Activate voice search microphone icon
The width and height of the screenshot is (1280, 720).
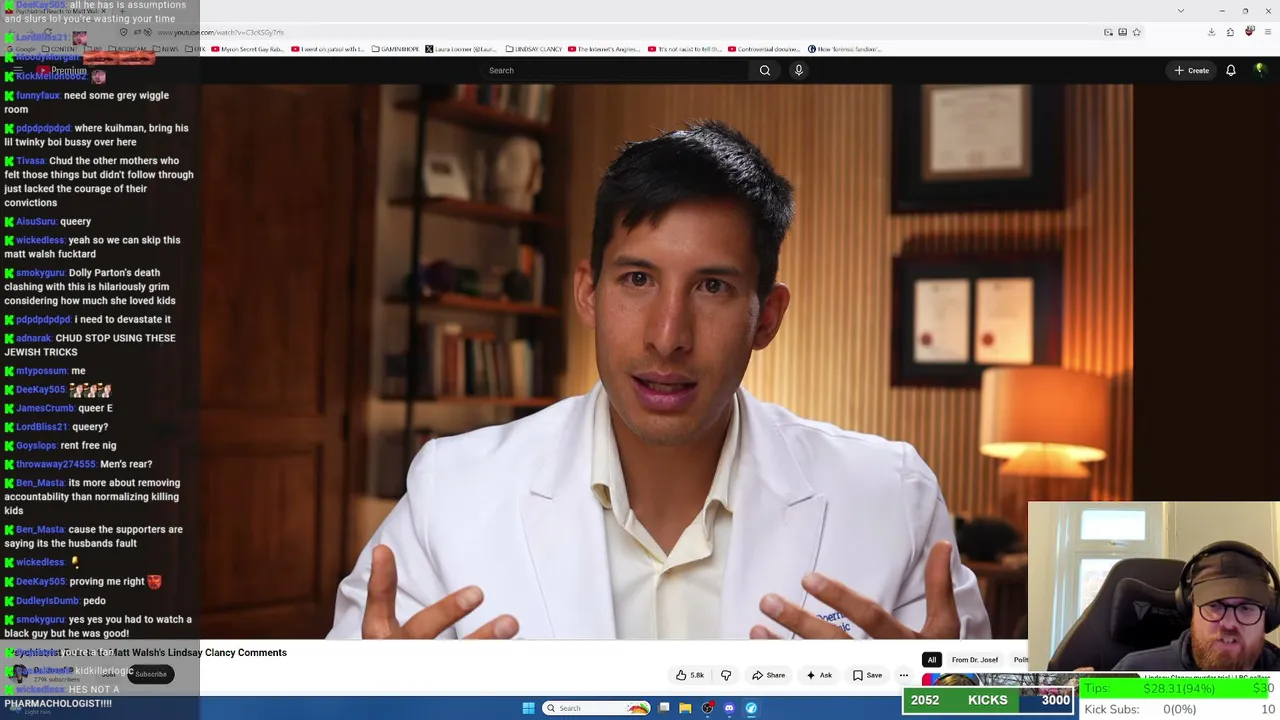click(798, 70)
